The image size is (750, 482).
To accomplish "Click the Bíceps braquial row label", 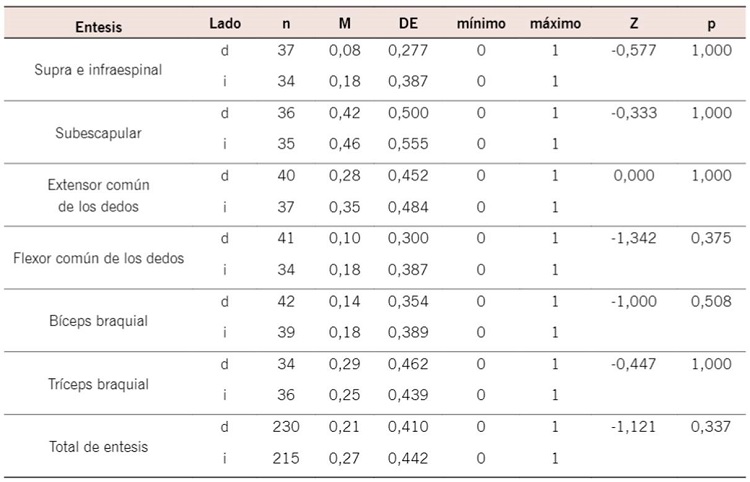I will click(x=99, y=321).
